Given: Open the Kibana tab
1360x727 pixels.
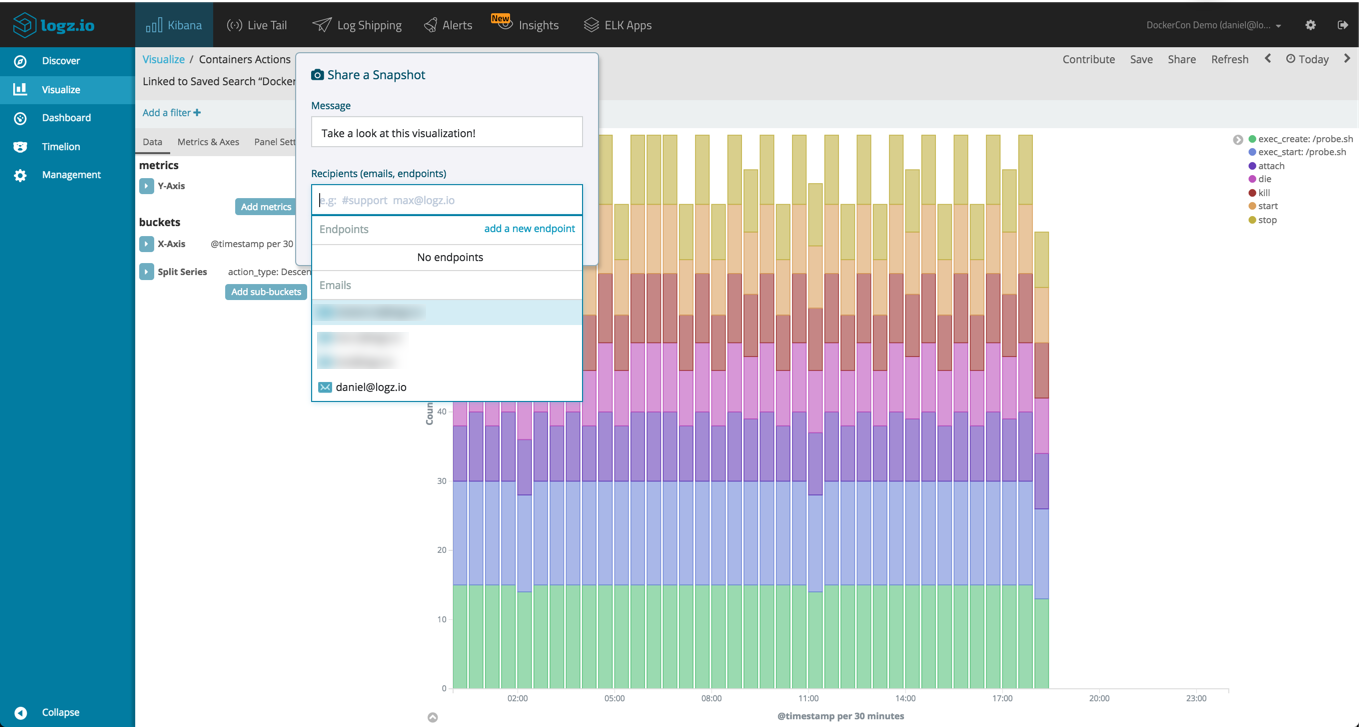Looking at the screenshot, I should [x=174, y=25].
